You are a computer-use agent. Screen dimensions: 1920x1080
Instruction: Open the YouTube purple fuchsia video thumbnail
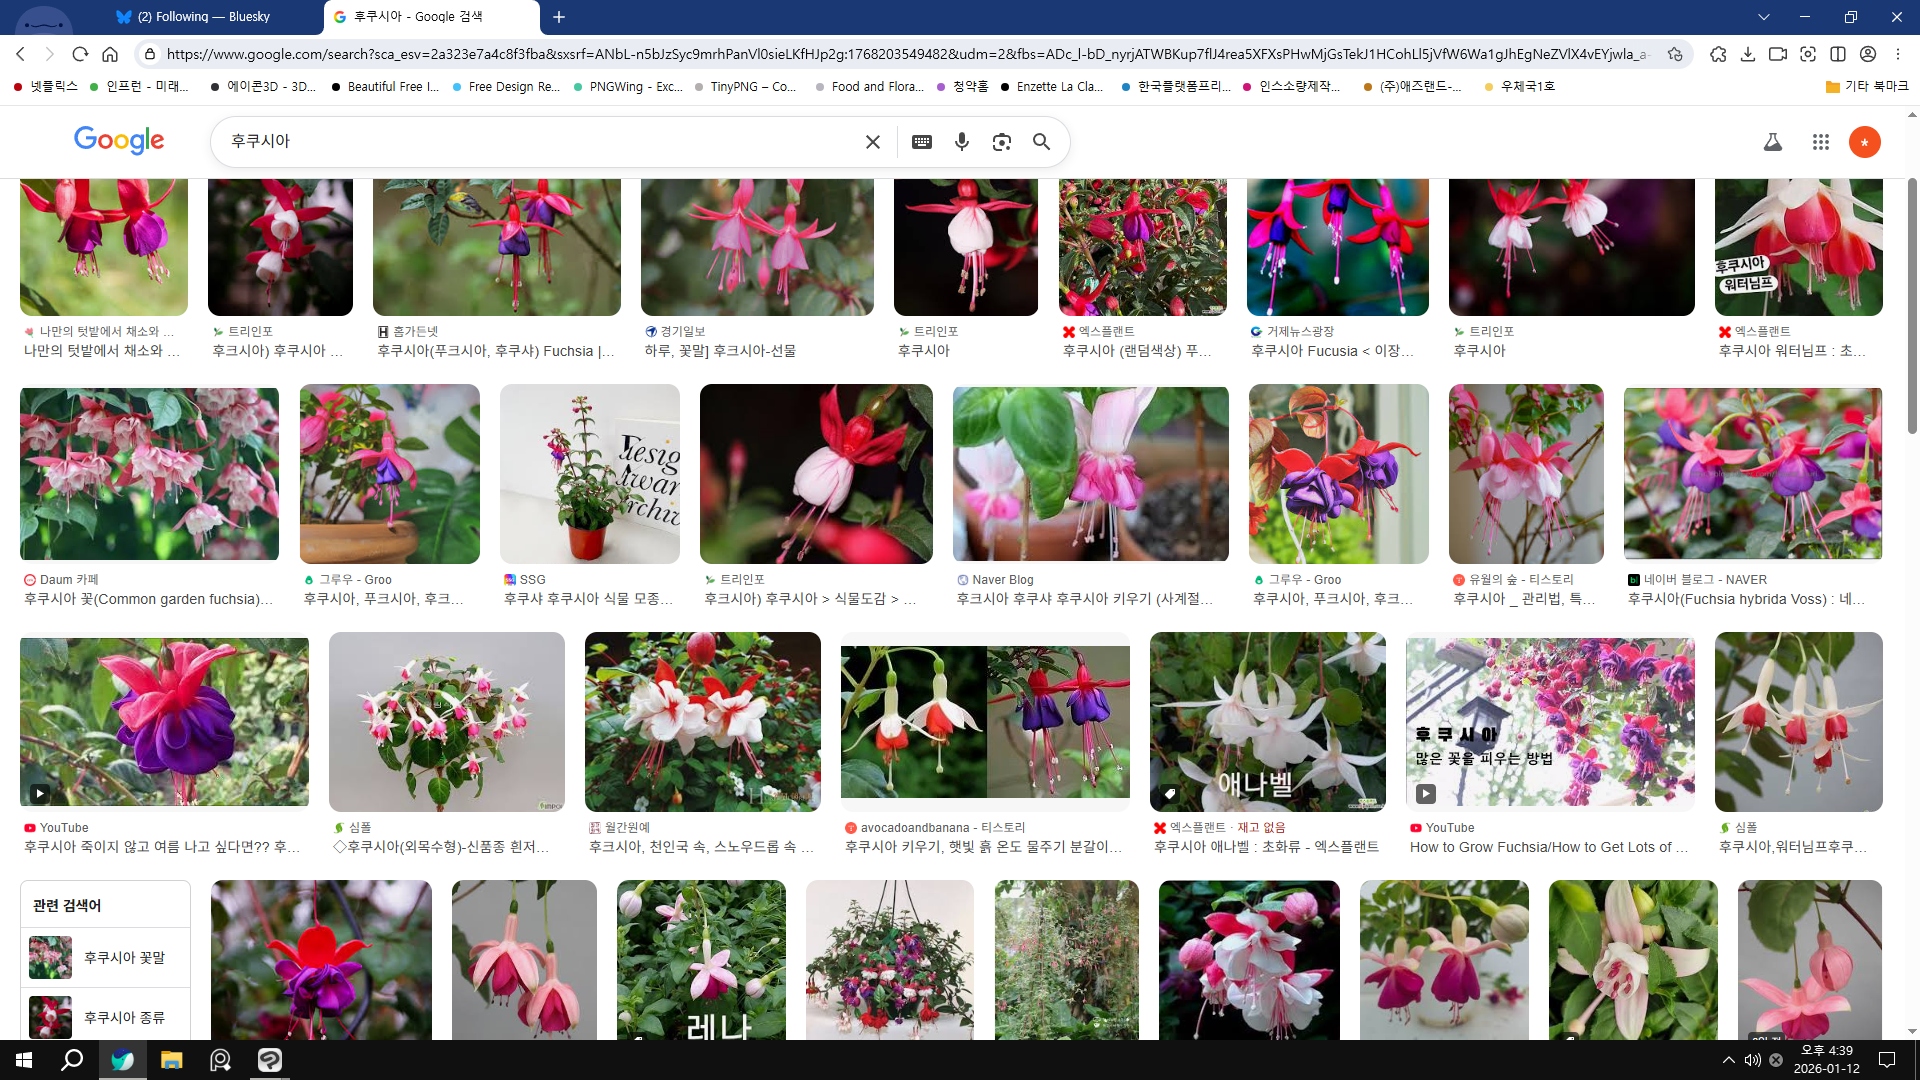click(x=164, y=721)
